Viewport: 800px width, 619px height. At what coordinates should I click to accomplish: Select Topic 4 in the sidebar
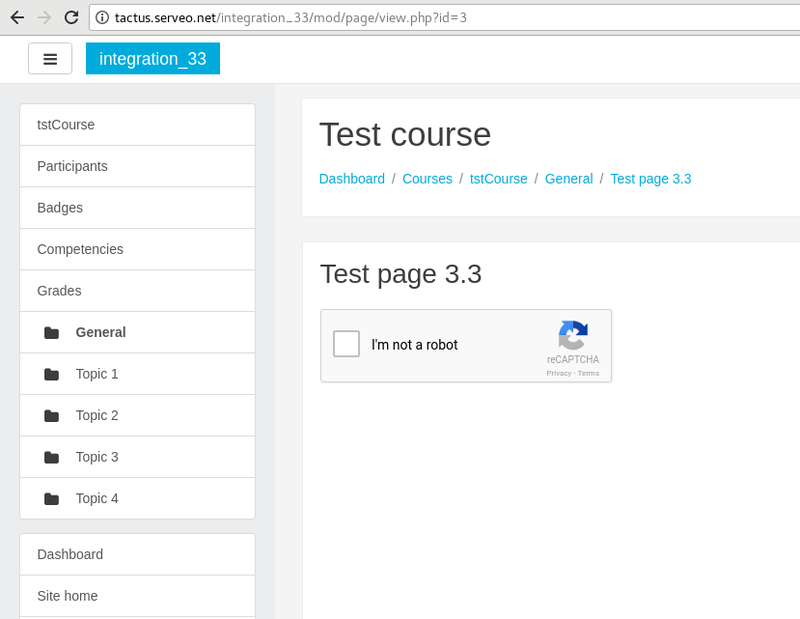pyautogui.click(x=137, y=499)
